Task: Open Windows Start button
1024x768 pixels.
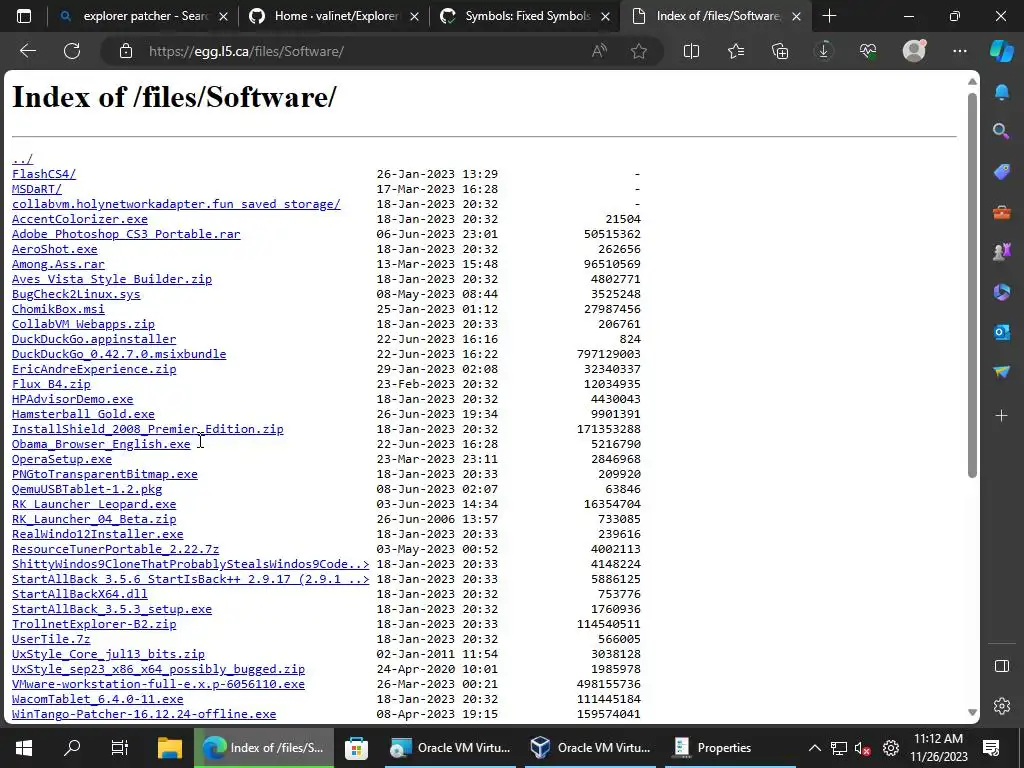Action: 24,748
